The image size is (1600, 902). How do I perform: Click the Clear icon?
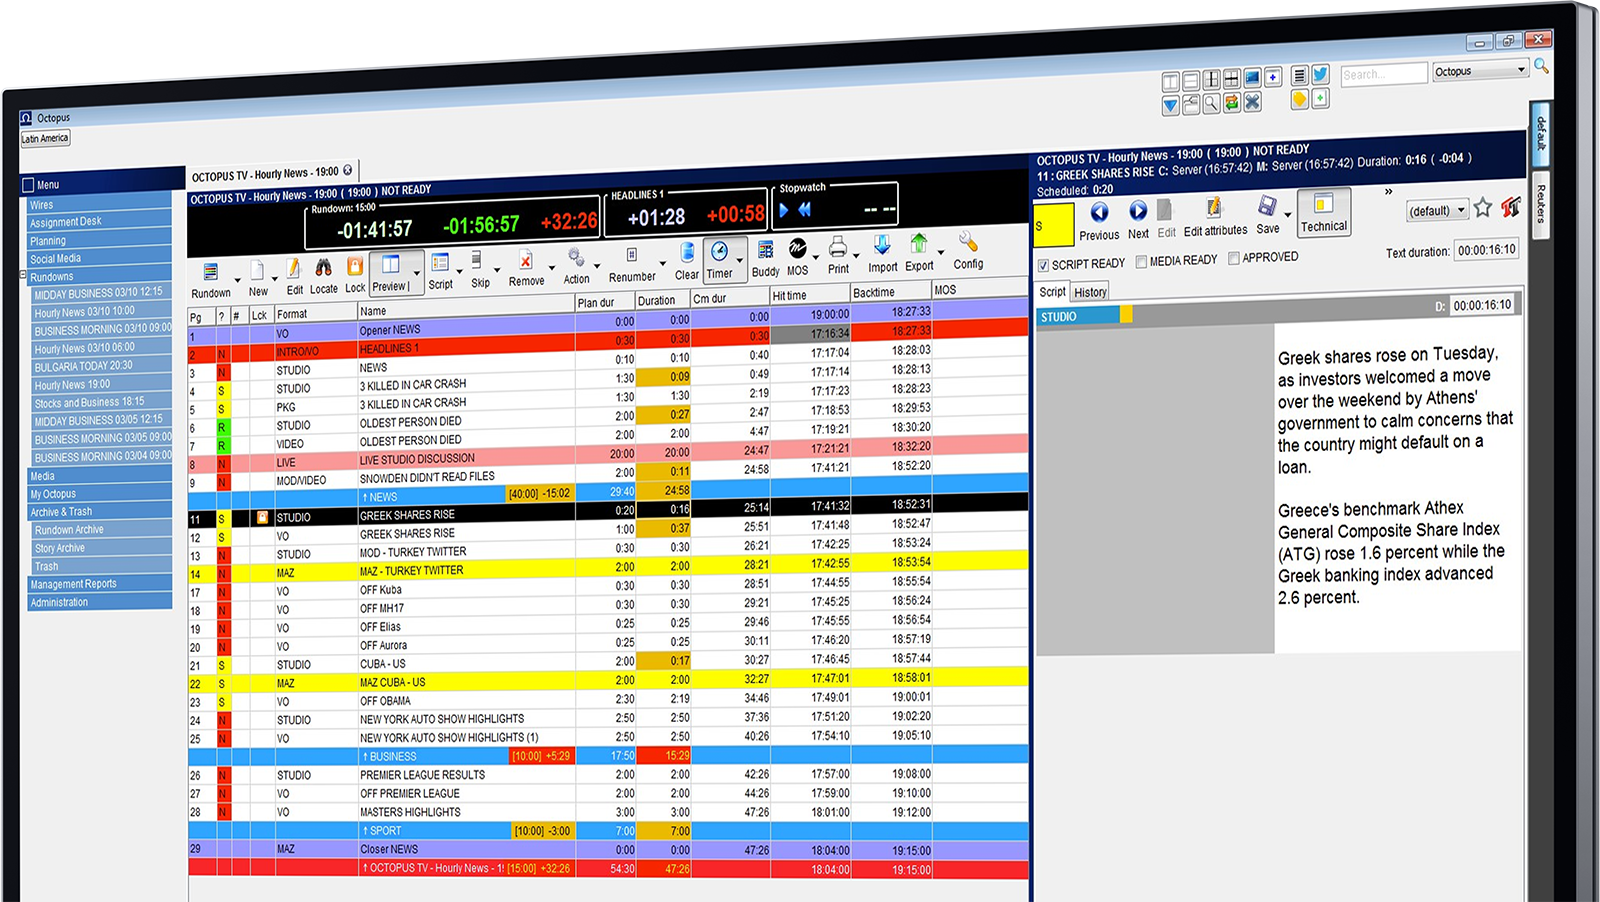tap(687, 253)
